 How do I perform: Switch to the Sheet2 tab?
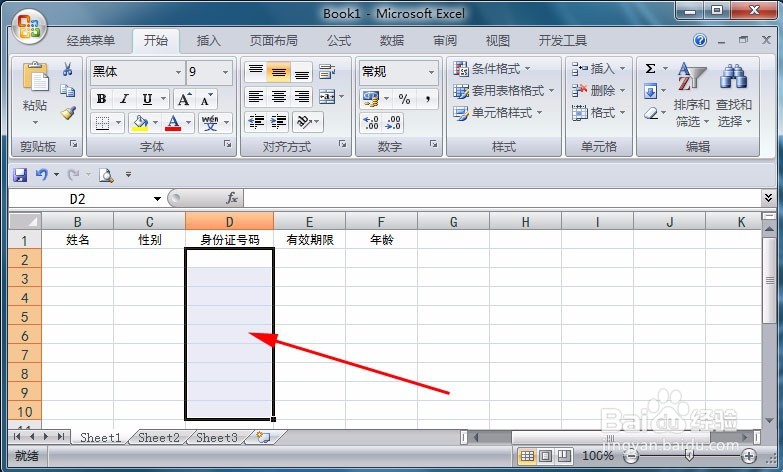click(158, 438)
